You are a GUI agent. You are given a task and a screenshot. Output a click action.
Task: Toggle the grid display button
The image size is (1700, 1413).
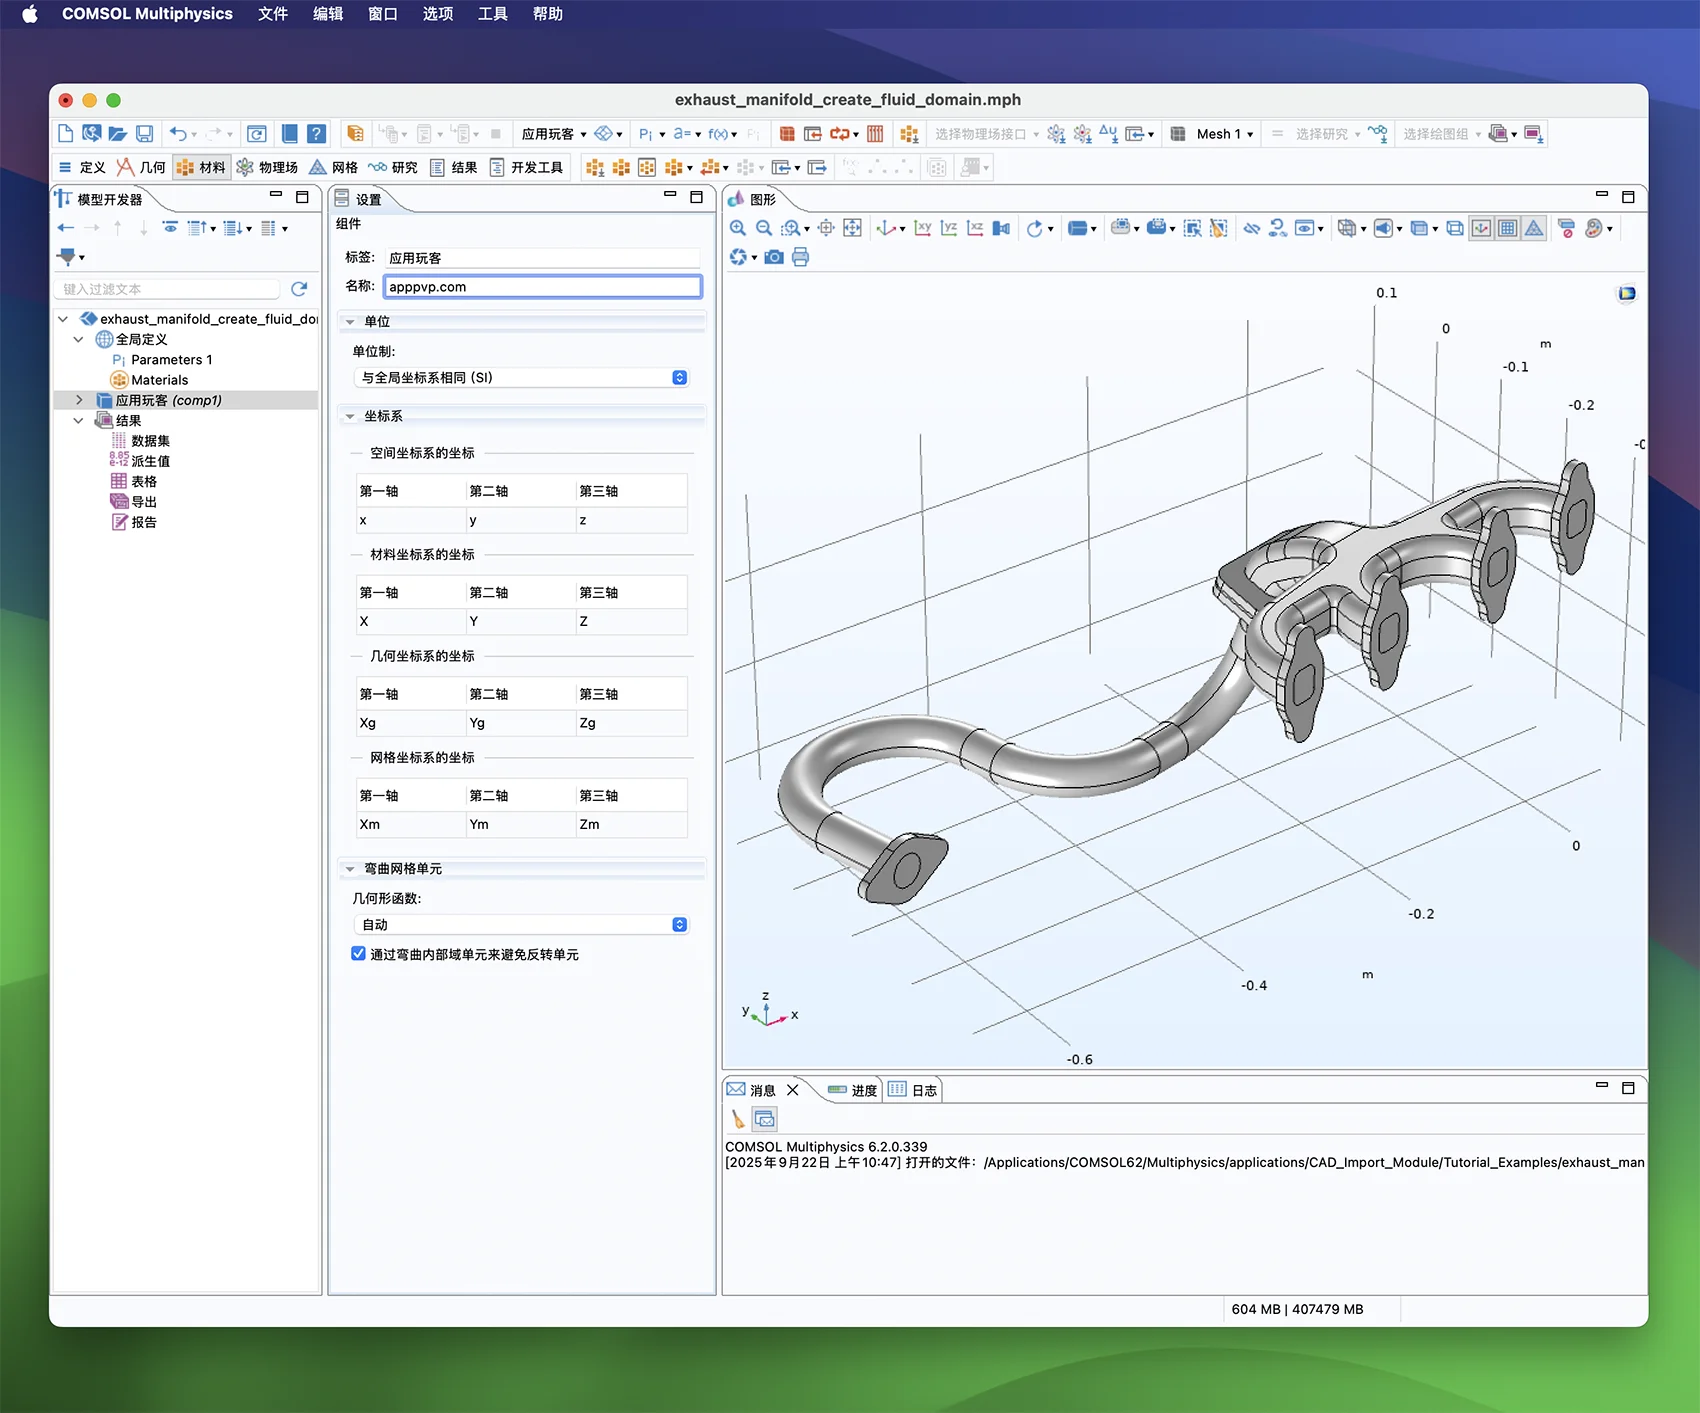(1508, 229)
